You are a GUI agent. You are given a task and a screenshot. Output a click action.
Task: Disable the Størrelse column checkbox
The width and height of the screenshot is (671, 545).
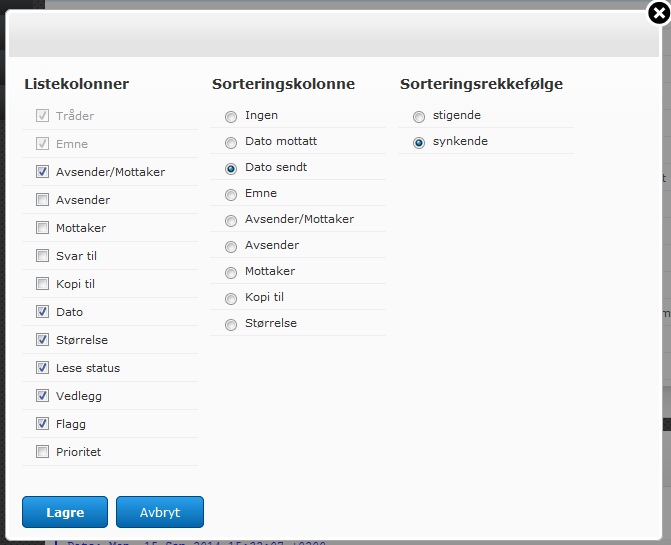[x=42, y=340]
